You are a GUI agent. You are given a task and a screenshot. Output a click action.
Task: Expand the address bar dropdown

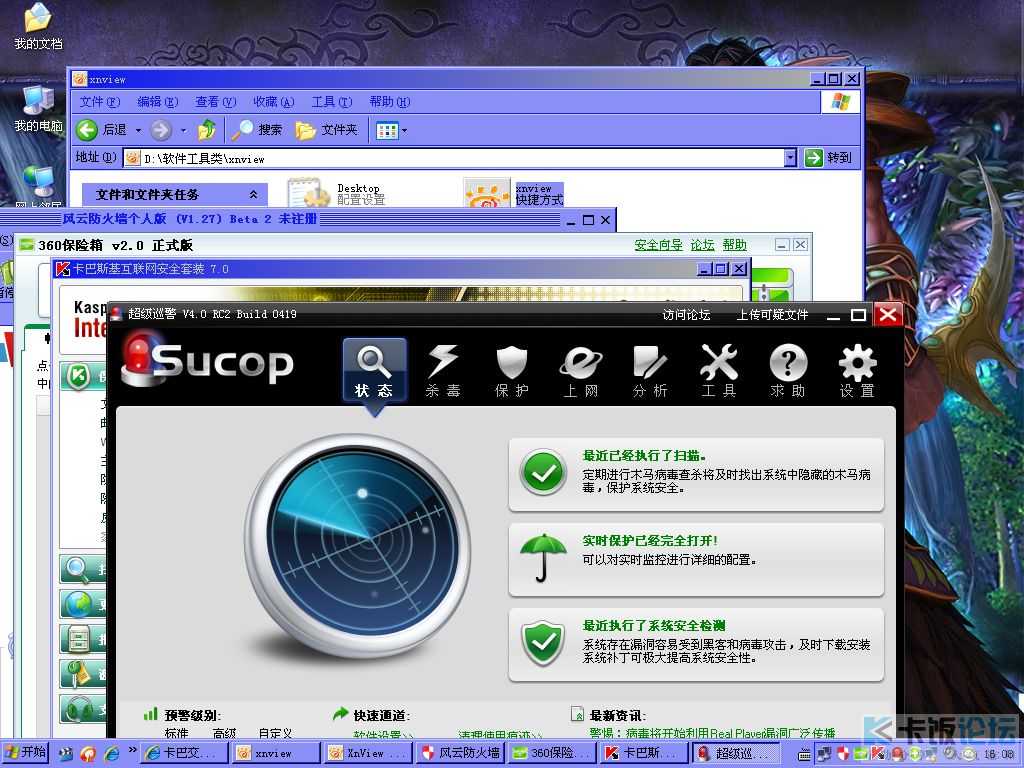point(790,157)
